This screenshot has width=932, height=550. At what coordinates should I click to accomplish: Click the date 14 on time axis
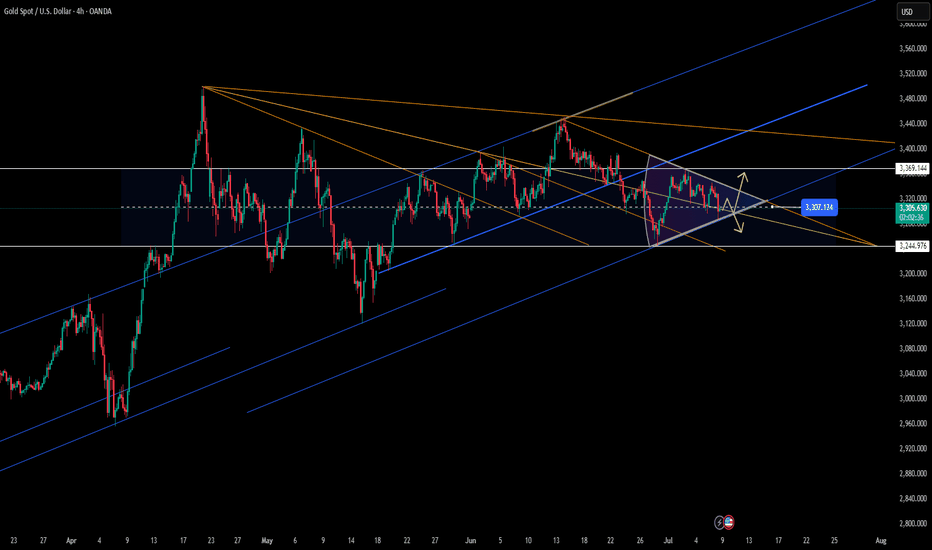pyautogui.click(x=351, y=540)
